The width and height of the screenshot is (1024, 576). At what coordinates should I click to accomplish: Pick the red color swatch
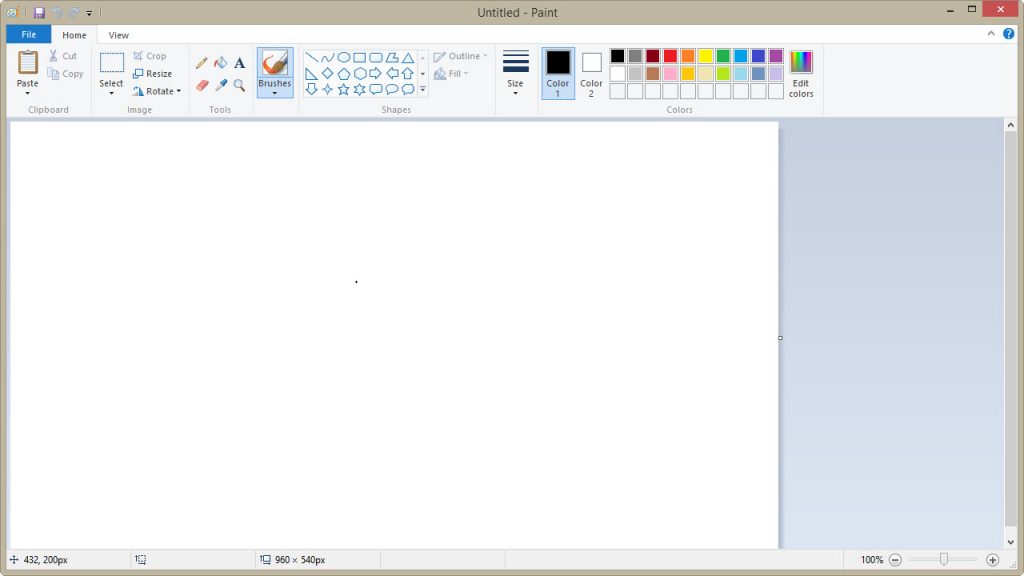click(x=670, y=56)
